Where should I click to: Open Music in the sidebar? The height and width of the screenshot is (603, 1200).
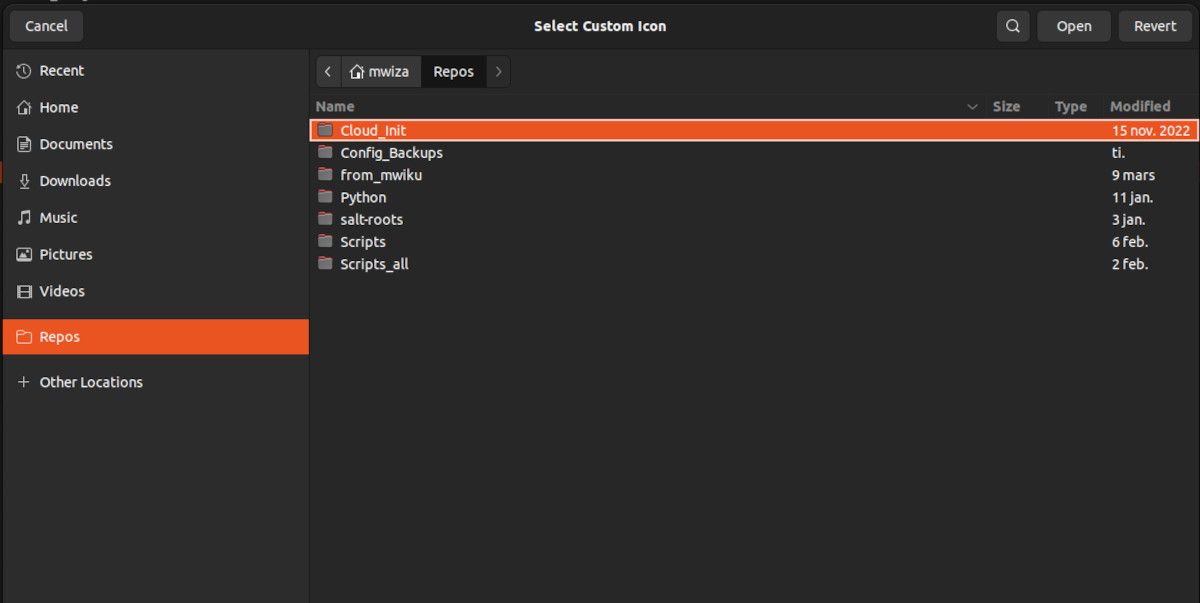tap(58, 217)
